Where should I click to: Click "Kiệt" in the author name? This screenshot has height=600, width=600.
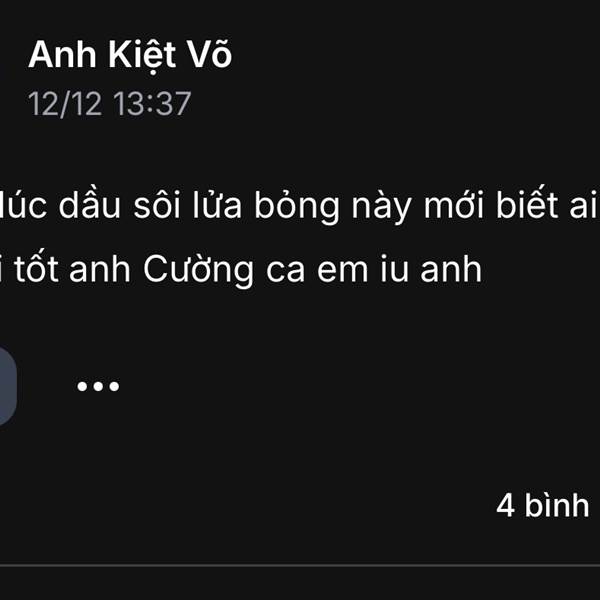click(142, 56)
